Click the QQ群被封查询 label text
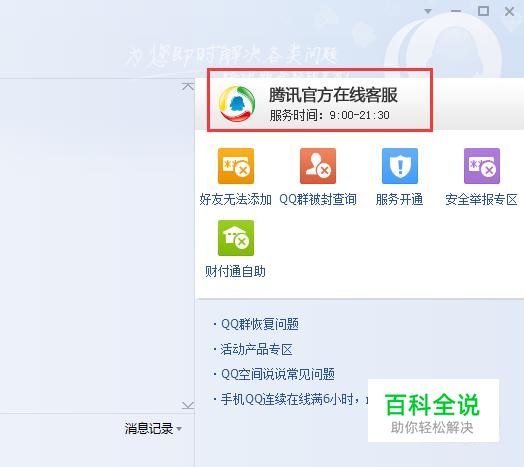524x467 pixels. point(318,200)
